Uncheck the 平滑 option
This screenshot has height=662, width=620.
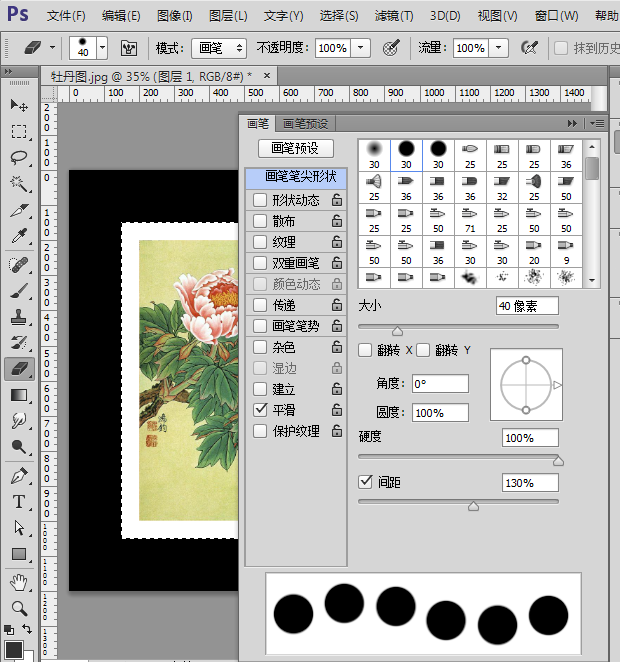tap(260, 410)
